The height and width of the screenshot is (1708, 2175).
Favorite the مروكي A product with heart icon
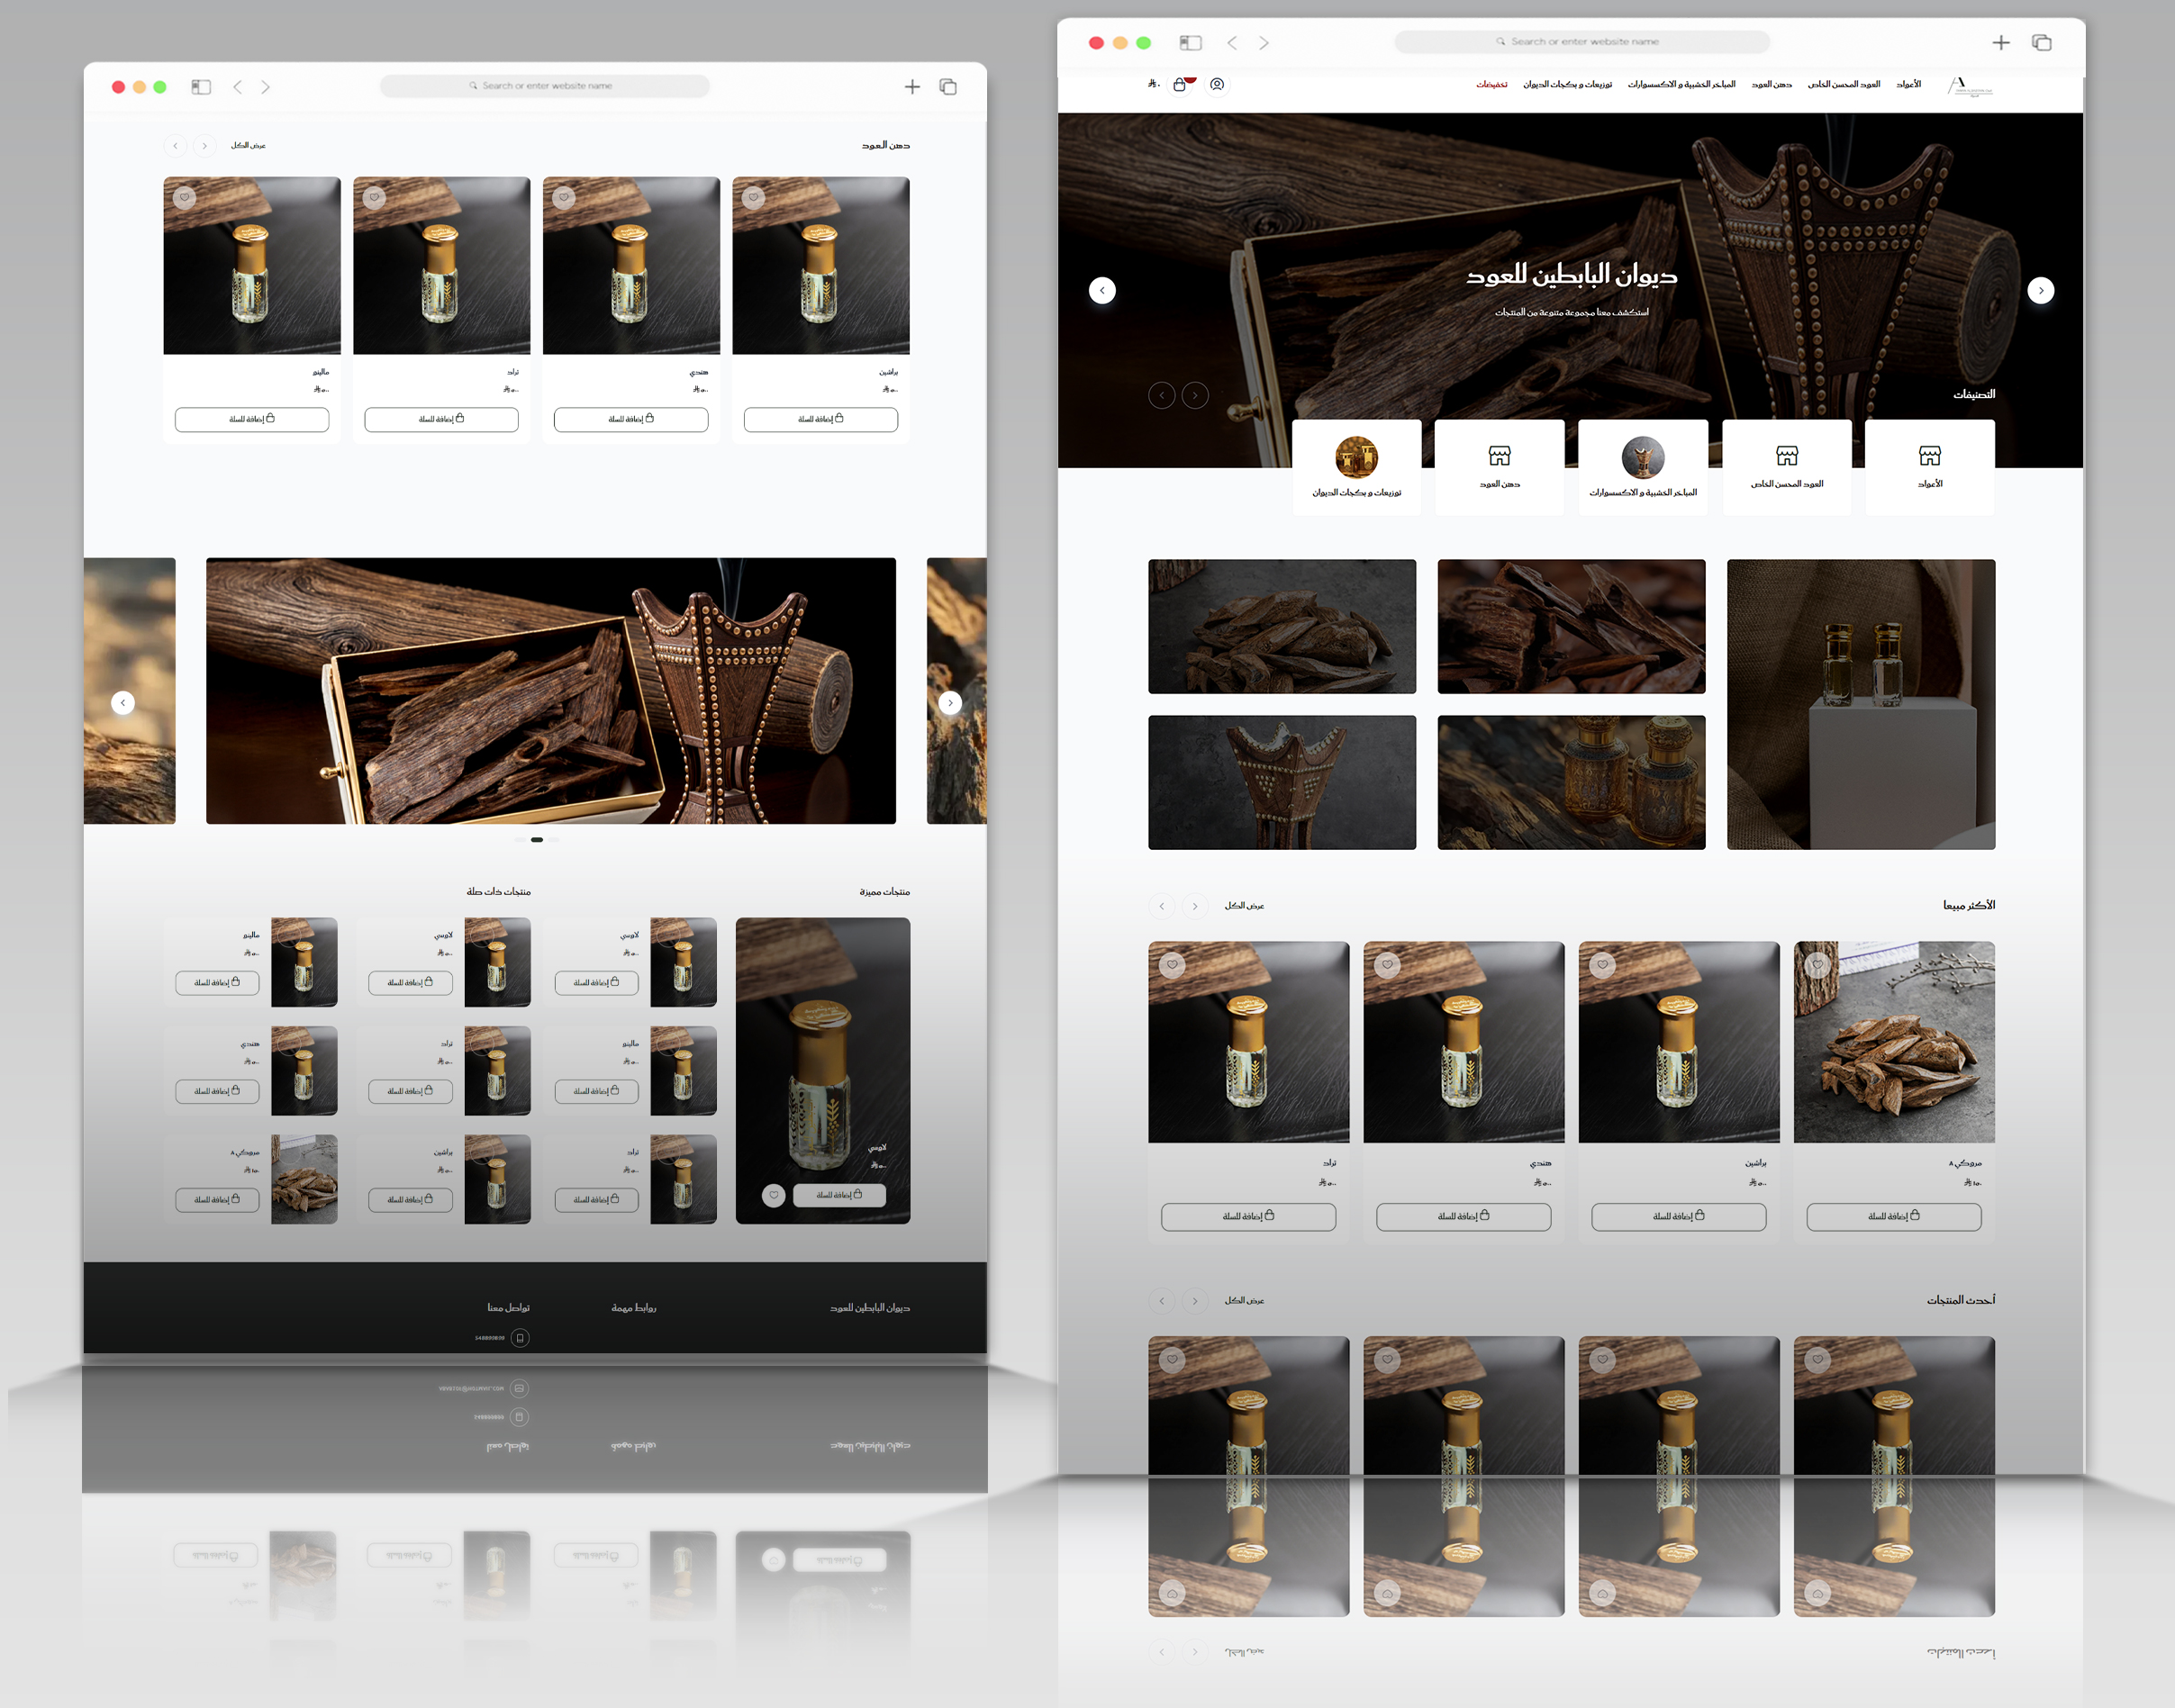[x=1818, y=965]
